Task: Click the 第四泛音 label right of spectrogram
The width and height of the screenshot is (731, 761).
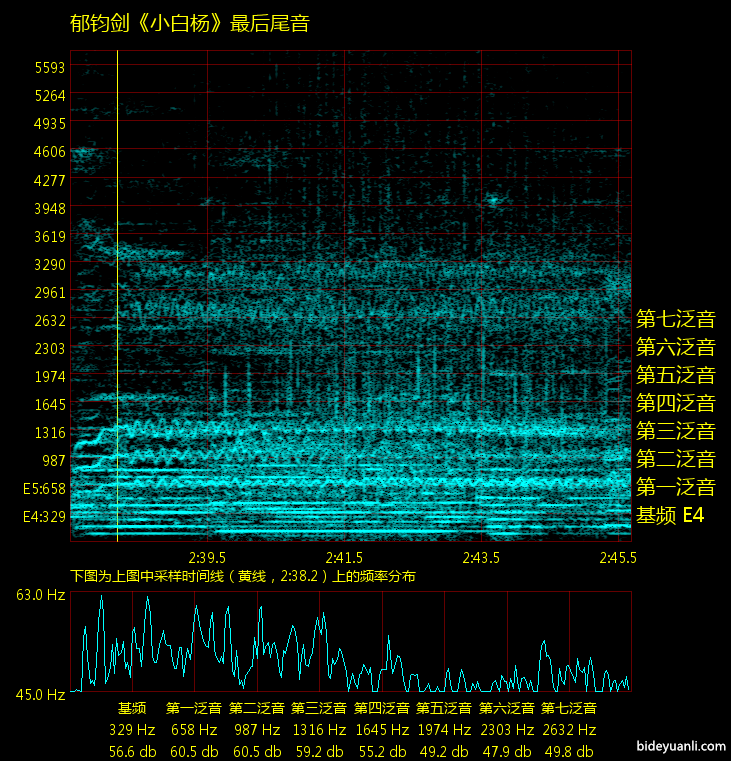Action: (676, 404)
